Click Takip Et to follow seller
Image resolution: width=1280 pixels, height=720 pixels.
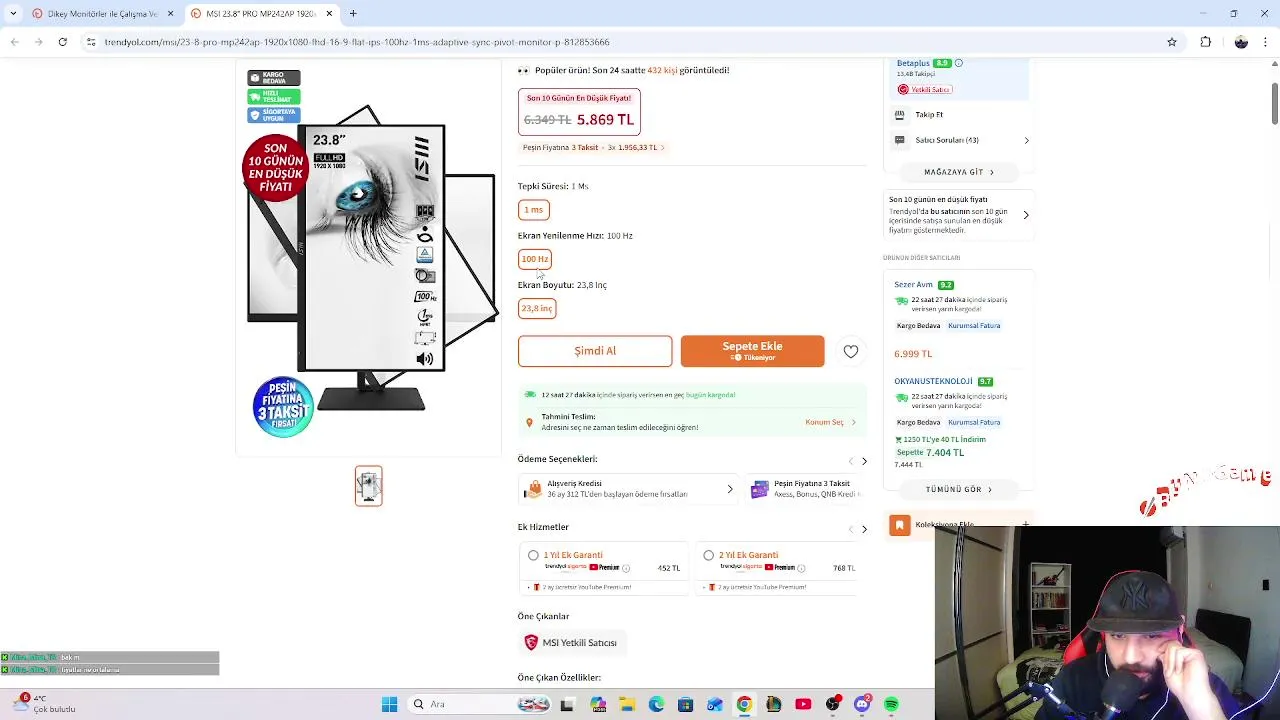(x=929, y=114)
